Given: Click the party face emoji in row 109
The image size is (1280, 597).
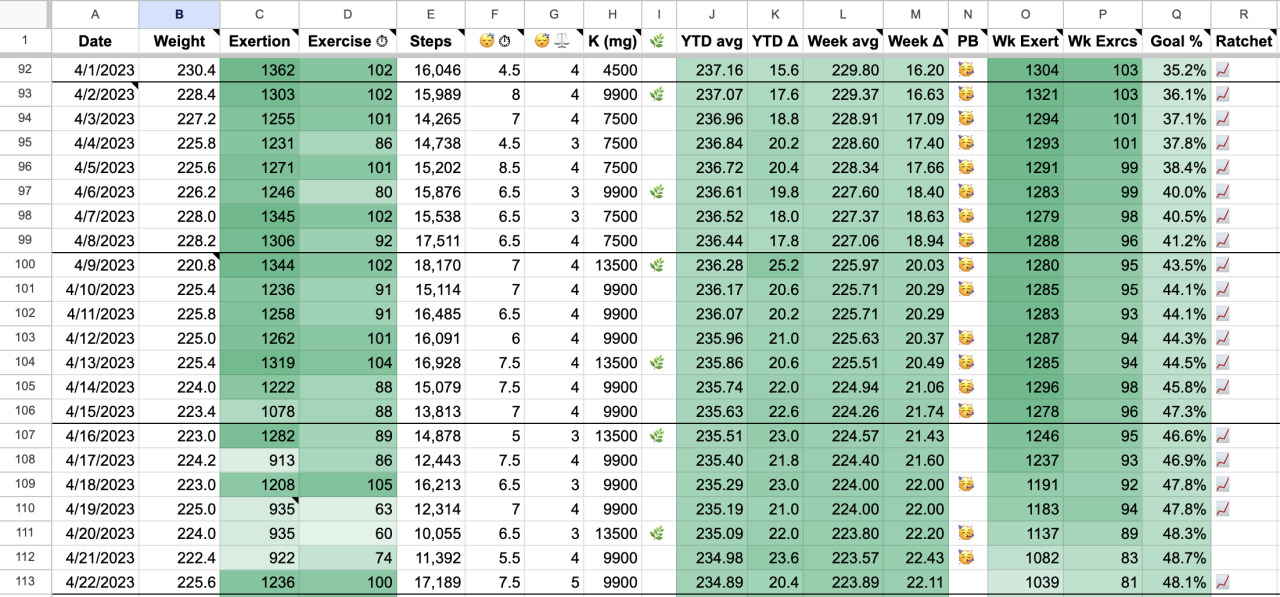Looking at the screenshot, I should coord(966,484).
